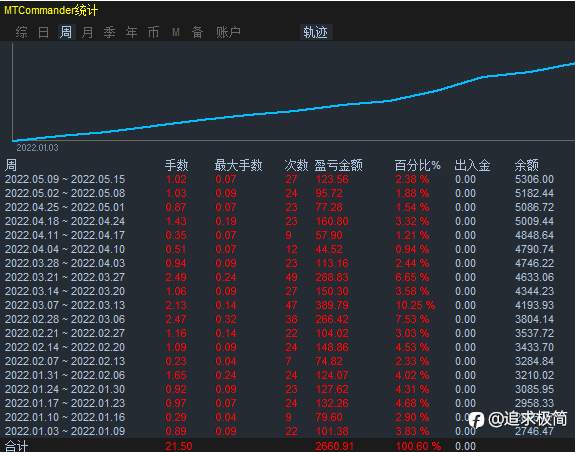Click balance value 4193.93
The width and height of the screenshot is (575, 452).
(534, 305)
